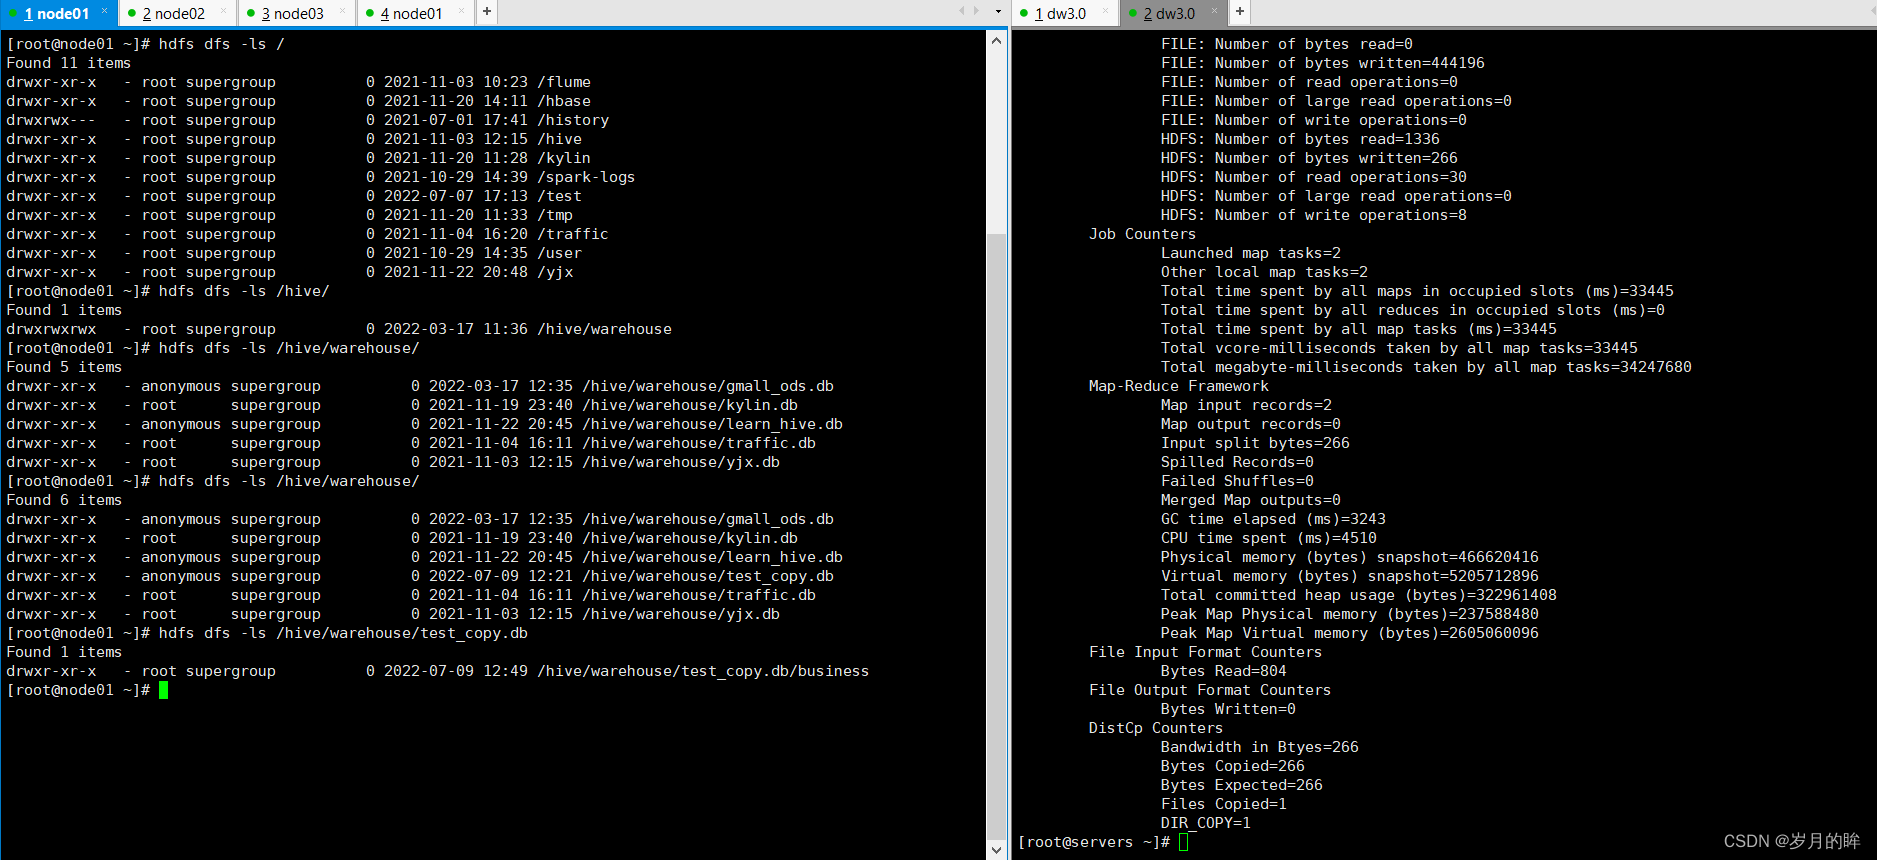Close the 4 node01 tab
1877x860 pixels.
pyautogui.click(x=461, y=11)
